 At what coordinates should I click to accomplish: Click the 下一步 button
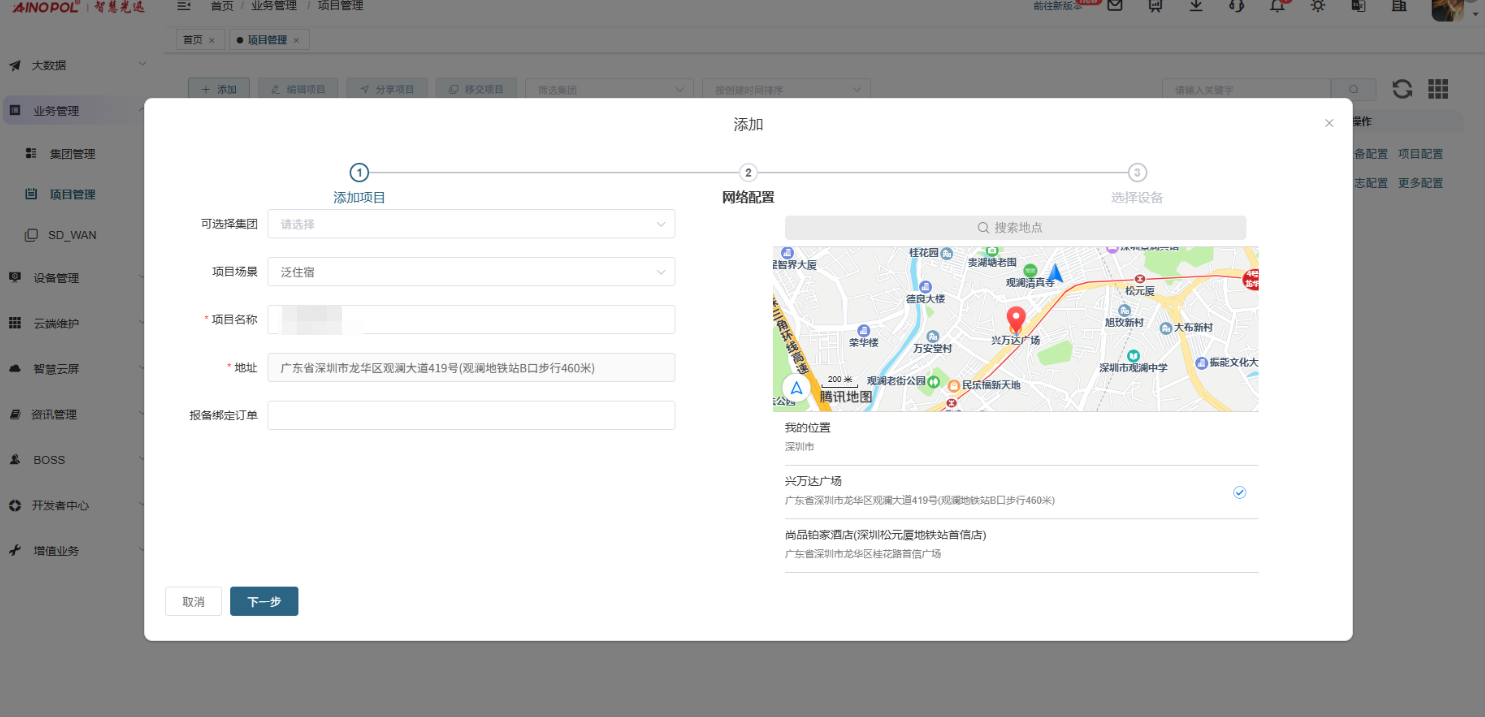click(x=264, y=602)
